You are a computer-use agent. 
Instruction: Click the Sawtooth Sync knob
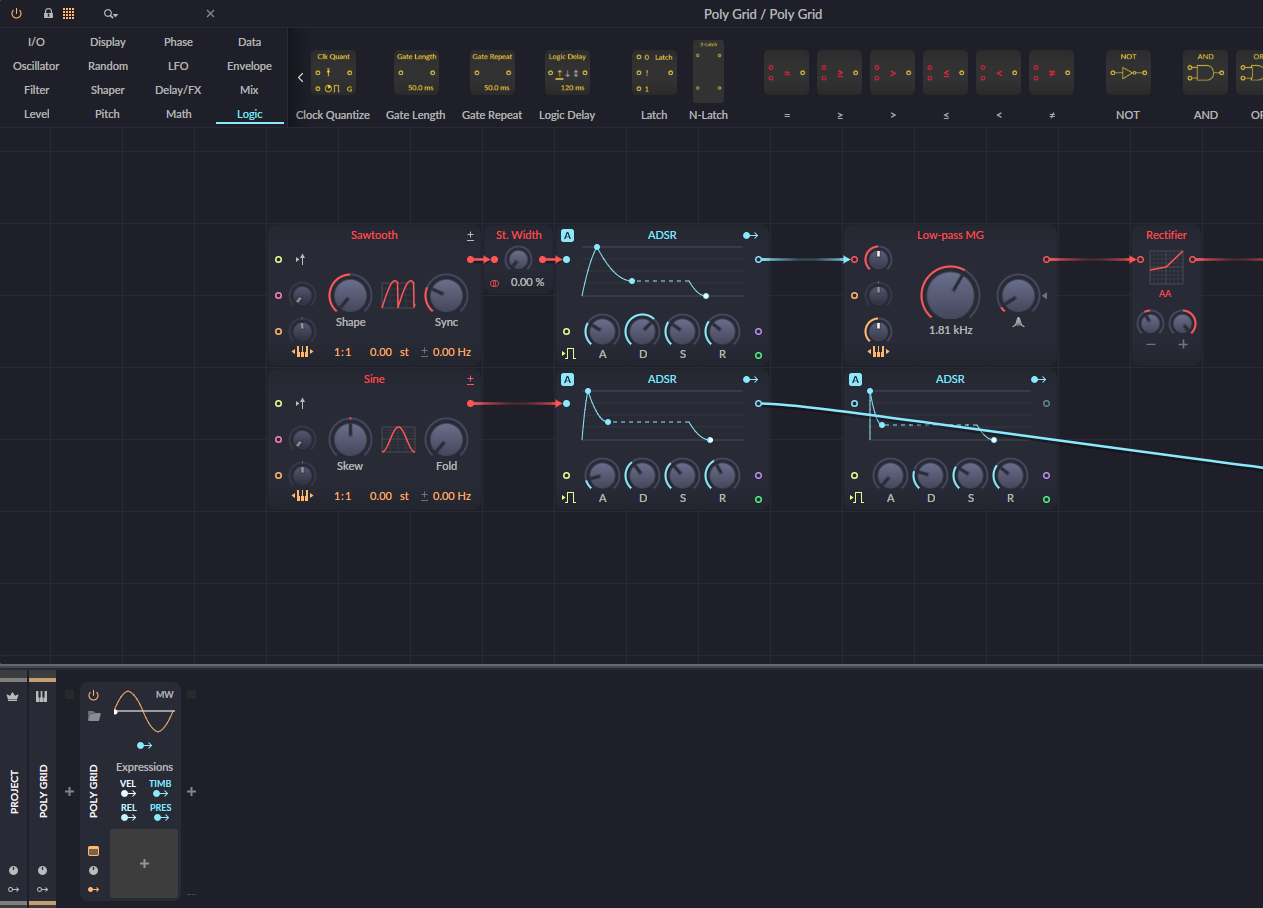[446, 294]
